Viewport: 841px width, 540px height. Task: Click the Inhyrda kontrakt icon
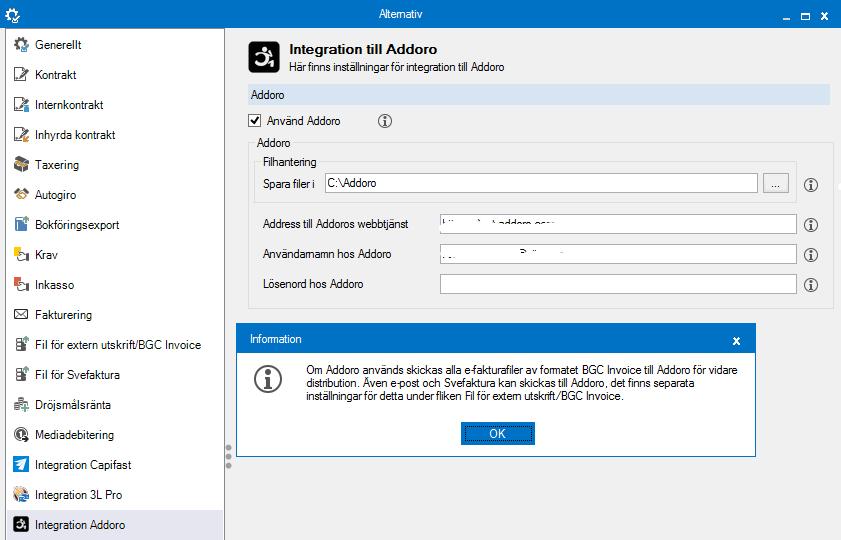(x=21, y=135)
